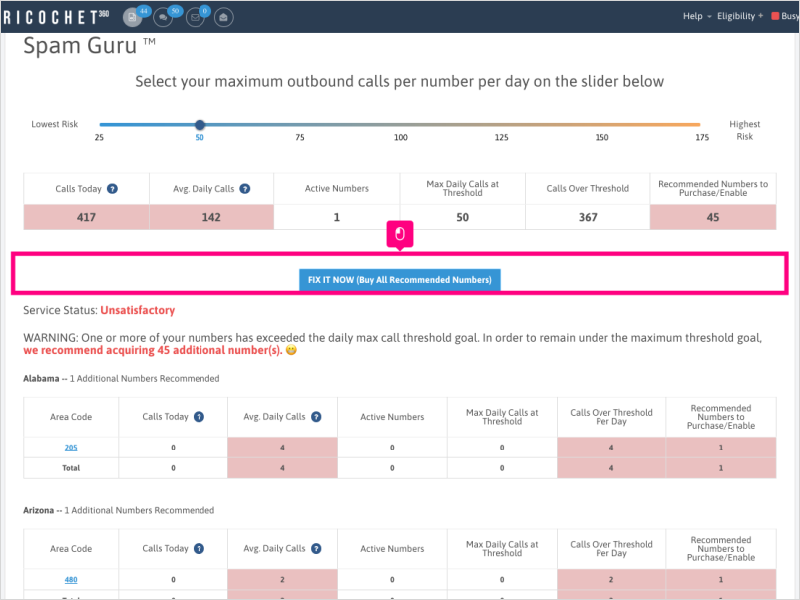Viewport: 800px width, 600px height.
Task: Click the recommend acquiring 45 additional numbers text
Action: 153,351
